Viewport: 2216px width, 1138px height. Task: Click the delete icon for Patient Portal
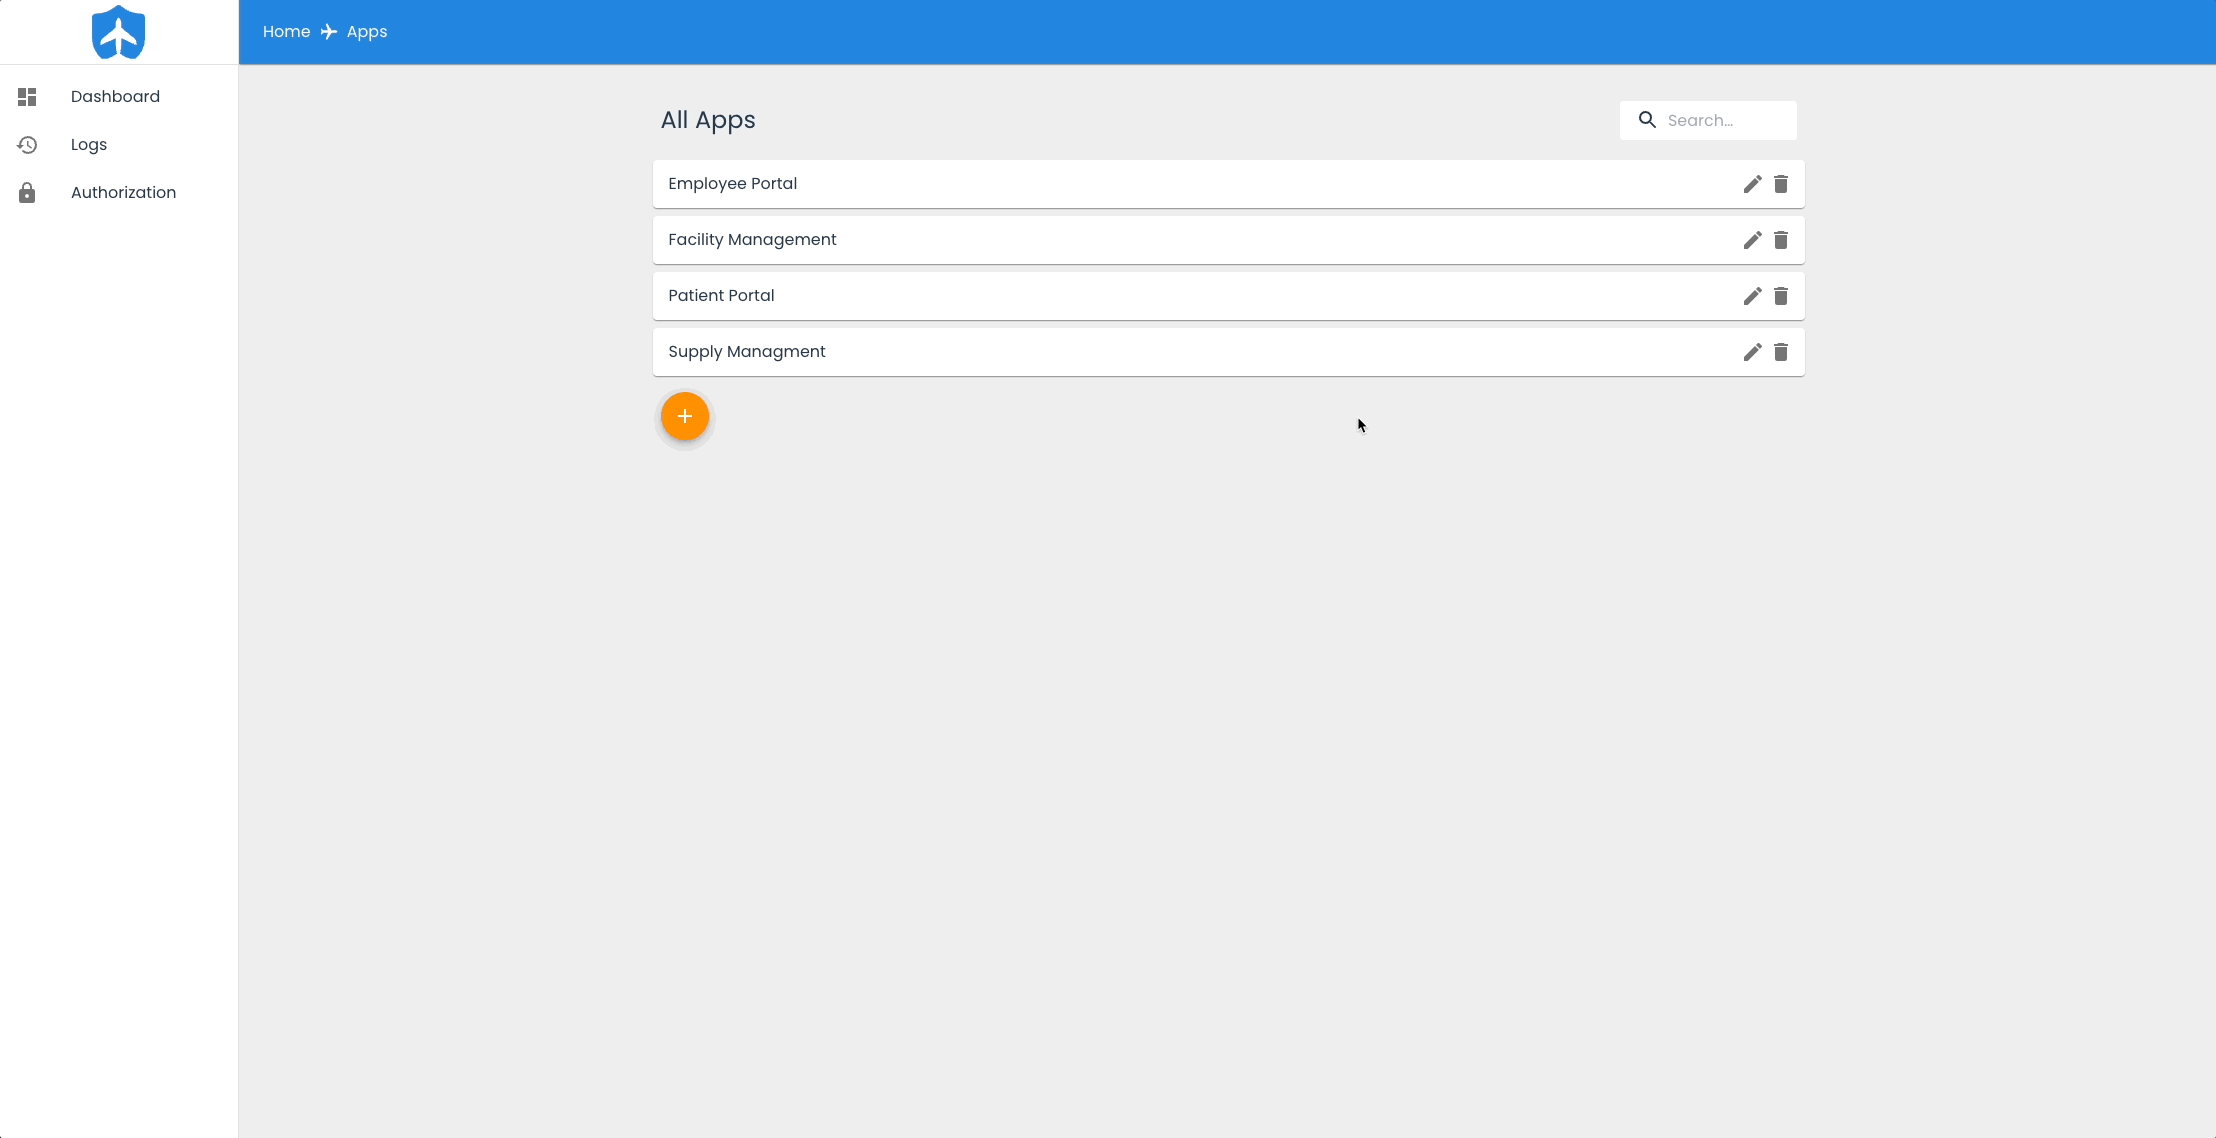point(1781,295)
